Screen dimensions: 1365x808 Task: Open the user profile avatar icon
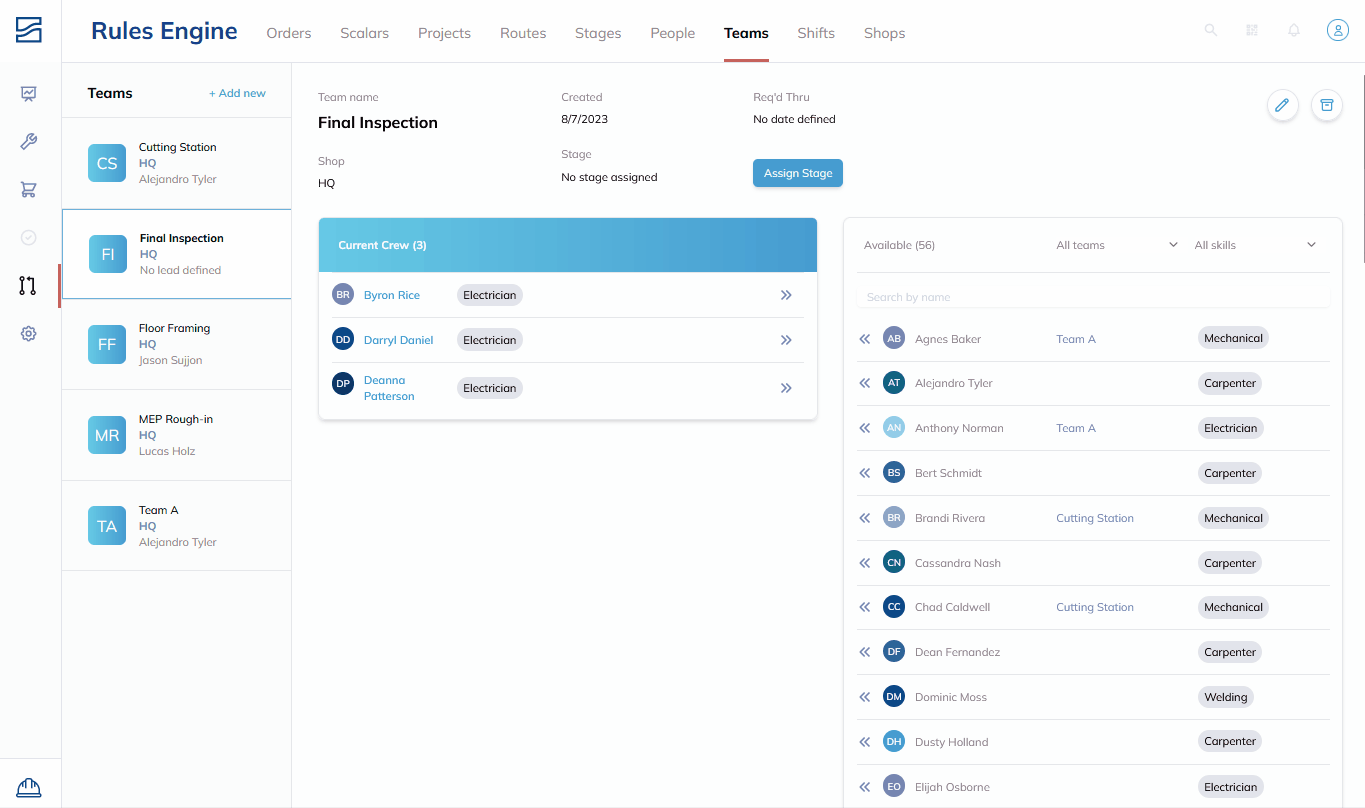[1338, 31]
